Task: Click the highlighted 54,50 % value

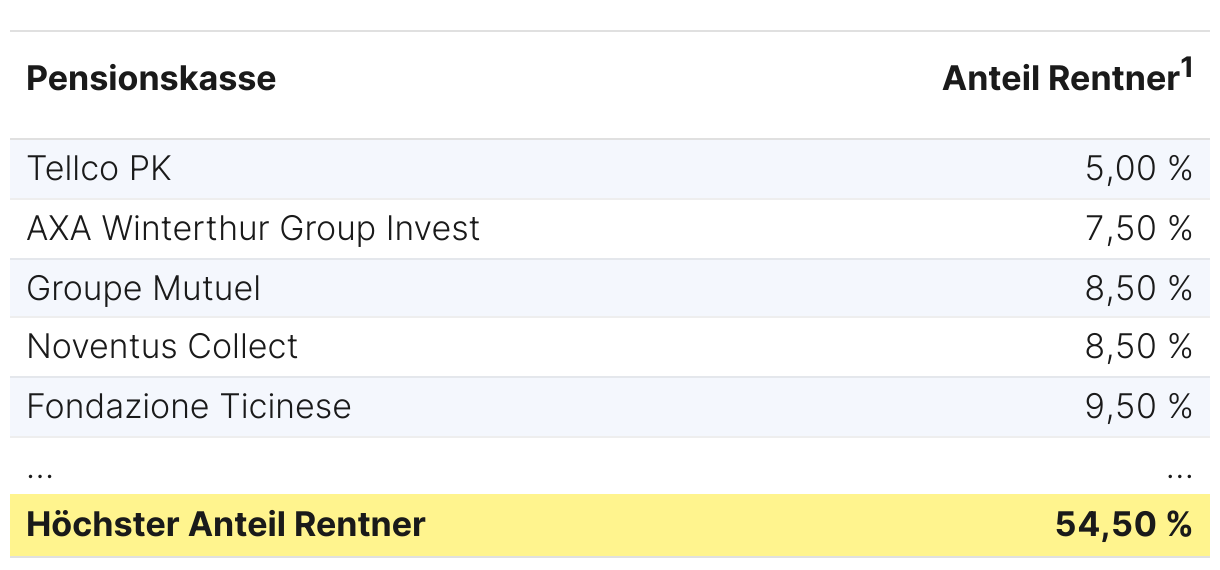Action: (1123, 524)
